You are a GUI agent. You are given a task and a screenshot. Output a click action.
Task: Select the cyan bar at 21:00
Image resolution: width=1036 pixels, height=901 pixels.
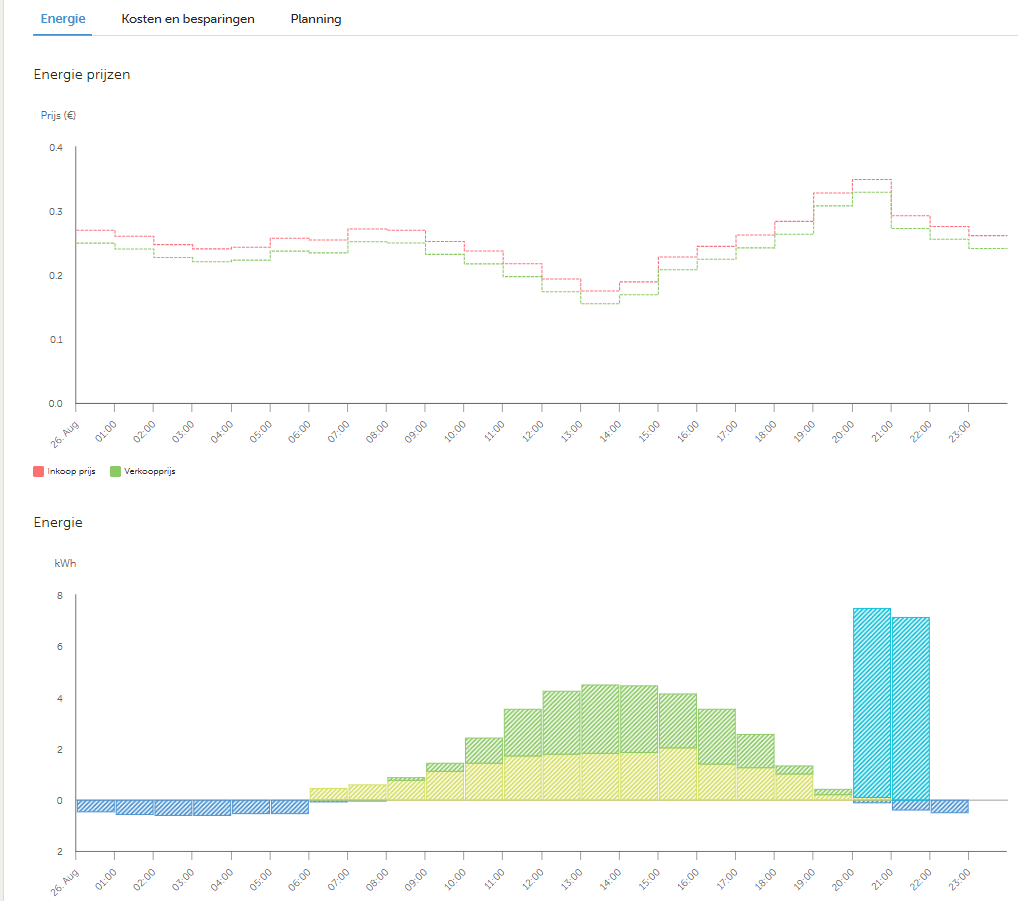[x=911, y=709]
